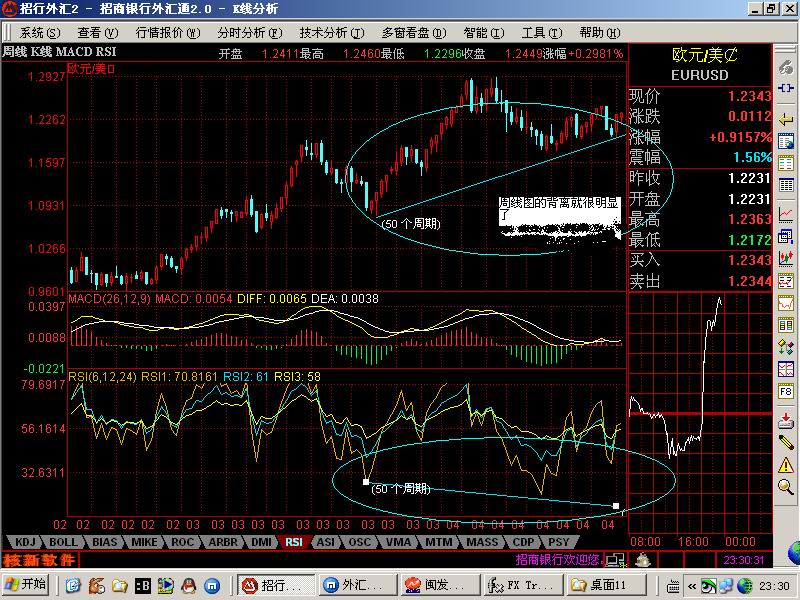Switch to the ASI indicator tab
This screenshot has height=600, width=800.
pos(326,542)
